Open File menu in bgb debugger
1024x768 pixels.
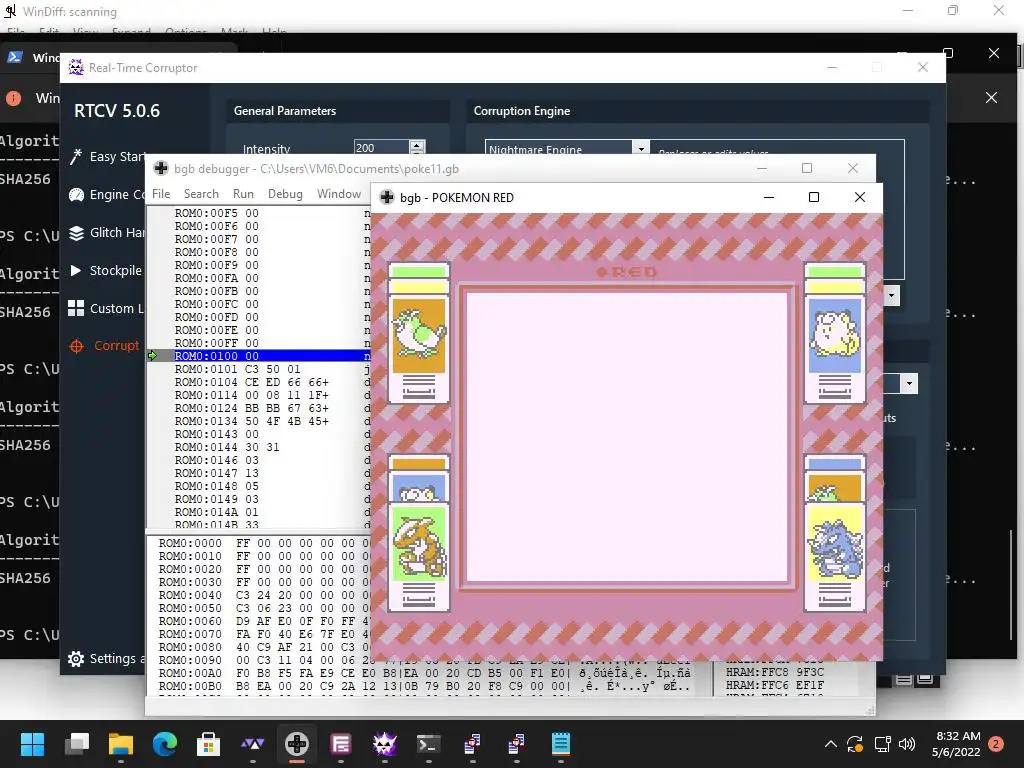[161, 194]
